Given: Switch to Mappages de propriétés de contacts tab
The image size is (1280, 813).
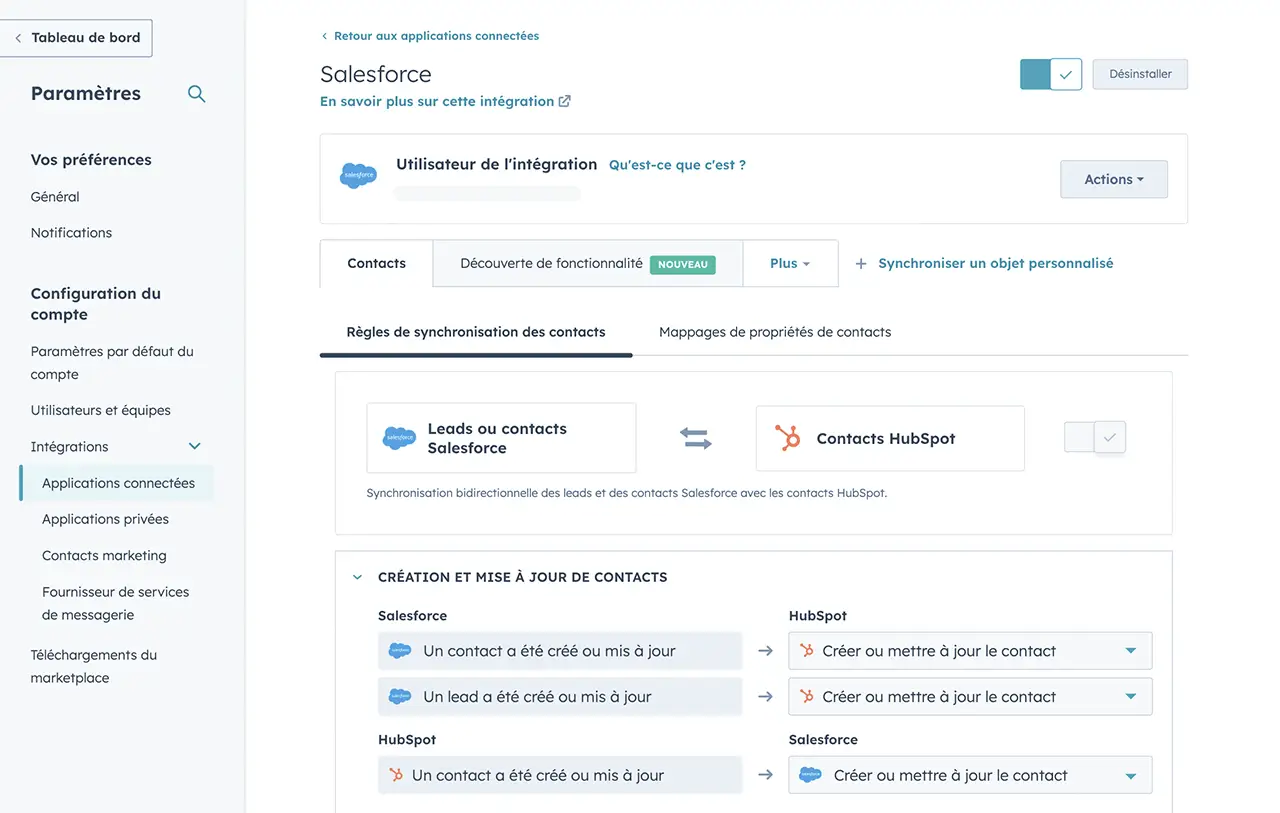Looking at the screenshot, I should [x=774, y=332].
